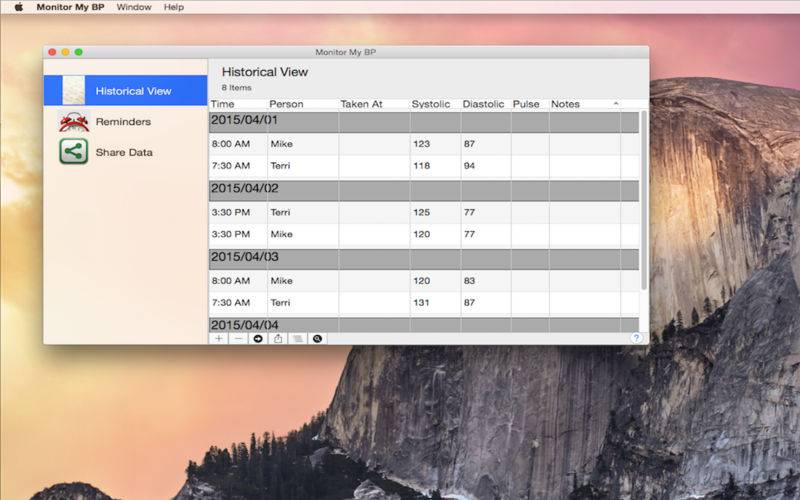
Task: Click systolic value 123
Action: [x=421, y=144]
